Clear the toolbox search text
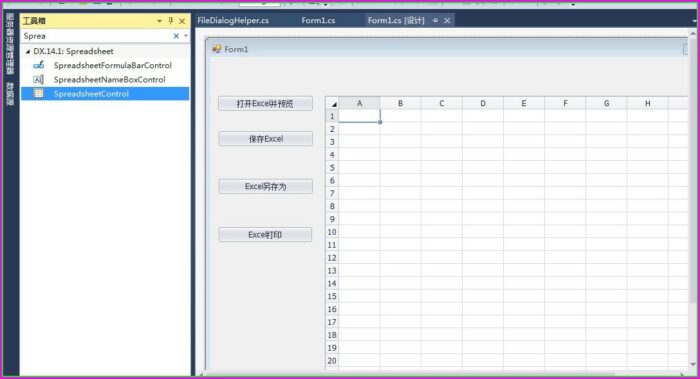The width and height of the screenshot is (700, 379). point(176,36)
